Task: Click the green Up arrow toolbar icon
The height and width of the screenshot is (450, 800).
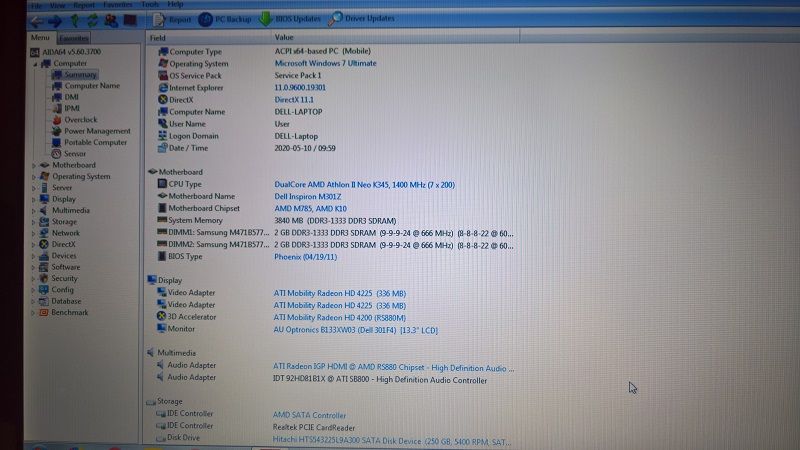Action: (74, 20)
